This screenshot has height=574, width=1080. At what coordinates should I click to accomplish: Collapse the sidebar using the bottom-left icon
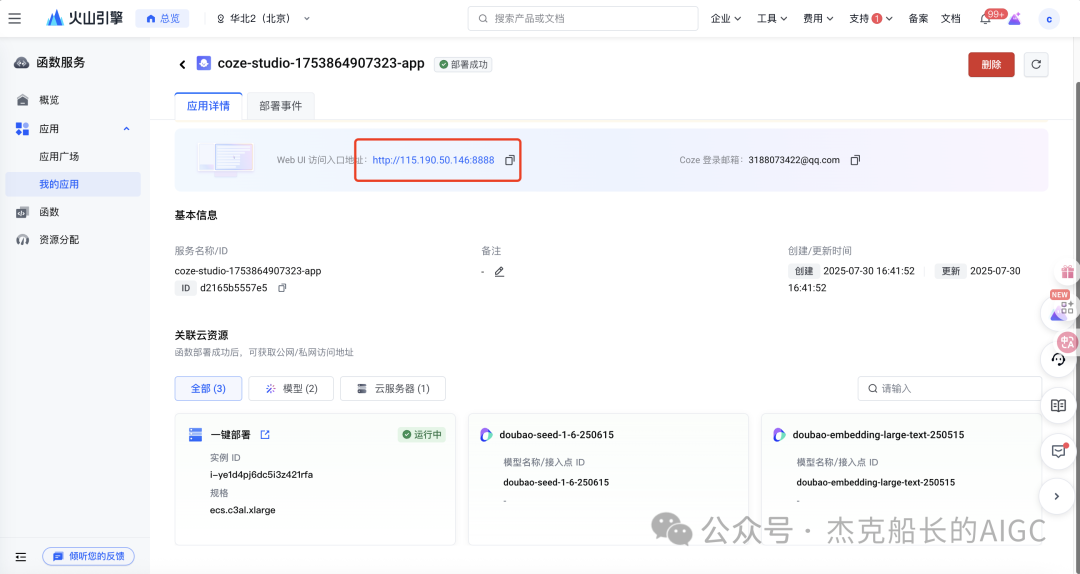[x=21, y=557]
